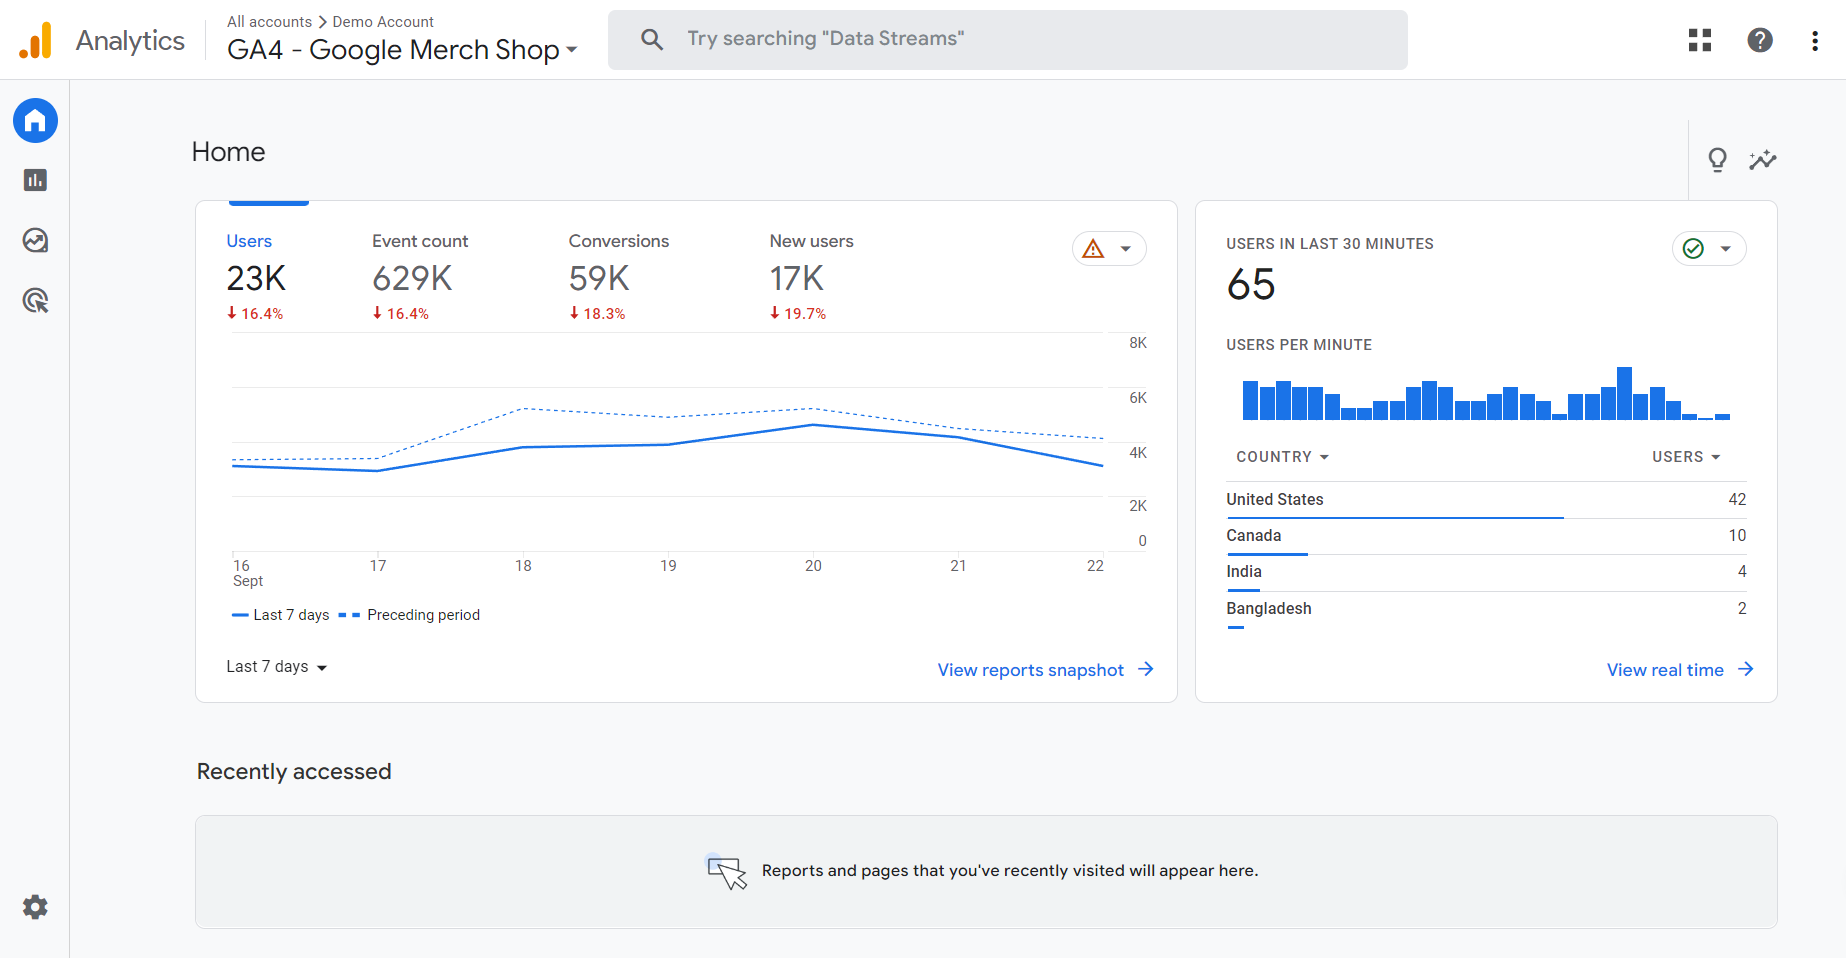Open the sparkline insights trend icon
1846x958 pixels.
pyautogui.click(x=1763, y=160)
